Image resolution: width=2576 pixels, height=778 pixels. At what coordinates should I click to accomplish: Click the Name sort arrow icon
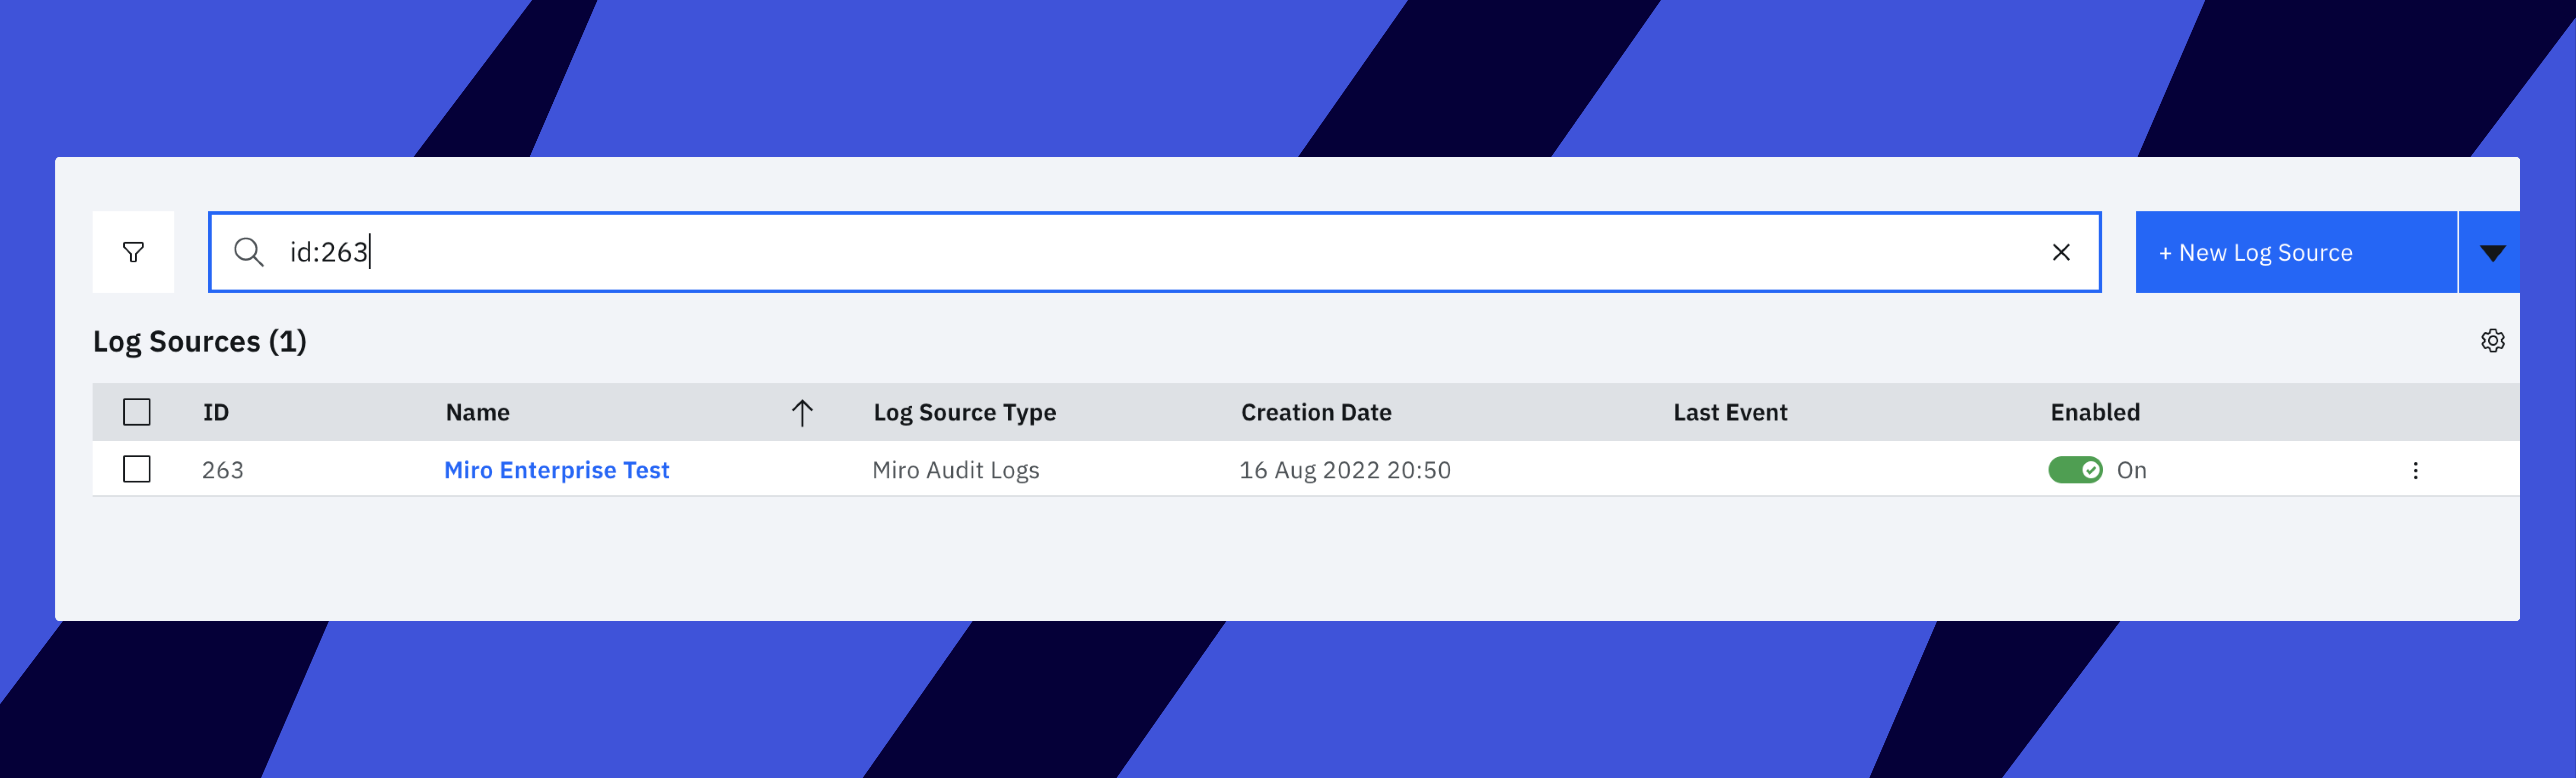pos(802,412)
